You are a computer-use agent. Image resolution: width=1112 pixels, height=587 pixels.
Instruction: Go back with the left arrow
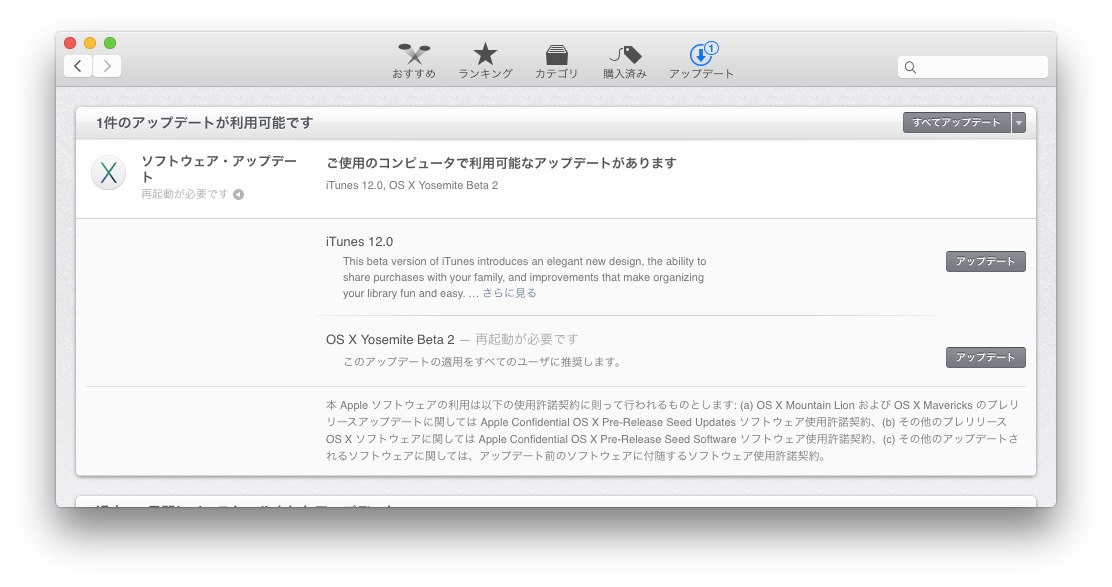78,66
